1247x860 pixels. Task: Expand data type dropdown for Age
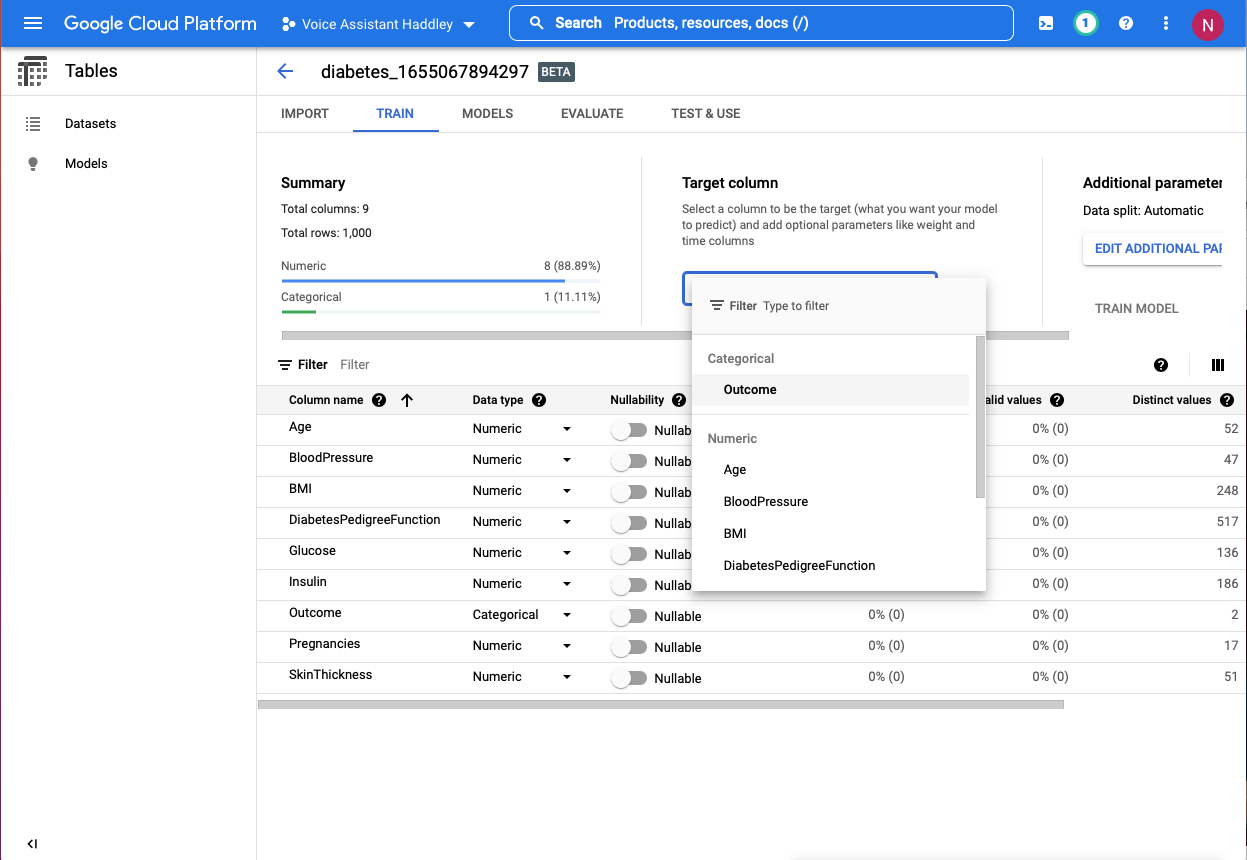click(x=567, y=429)
